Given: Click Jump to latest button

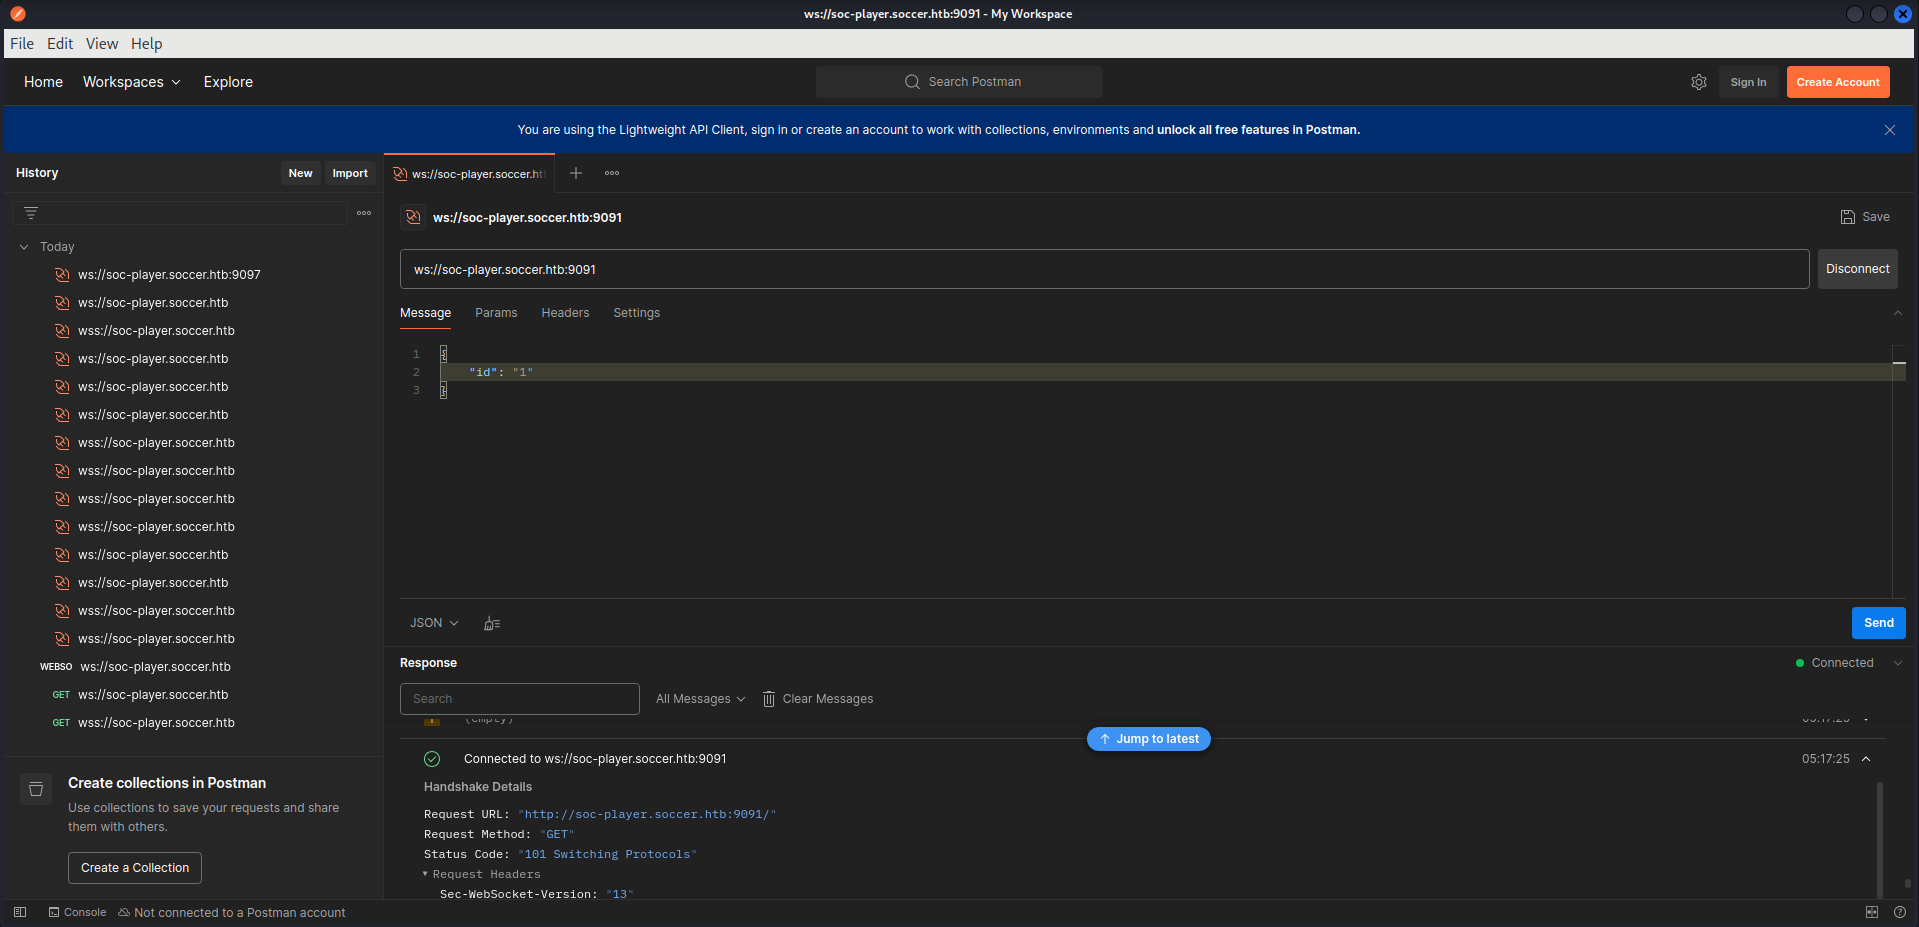Looking at the screenshot, I should [x=1148, y=739].
